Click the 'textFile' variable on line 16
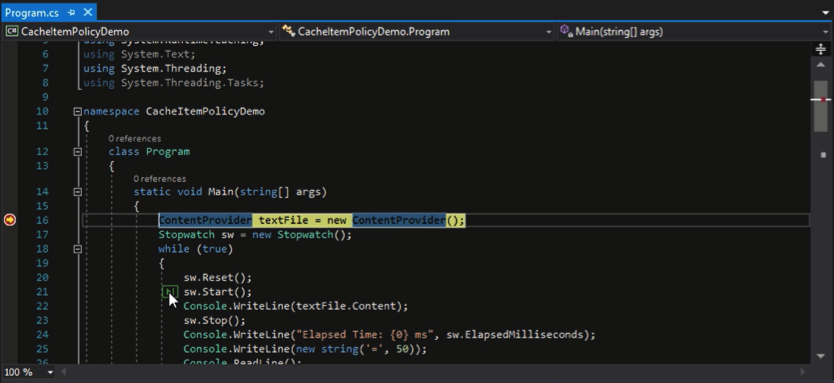Screen dimensions: 834x383 (x=283, y=220)
